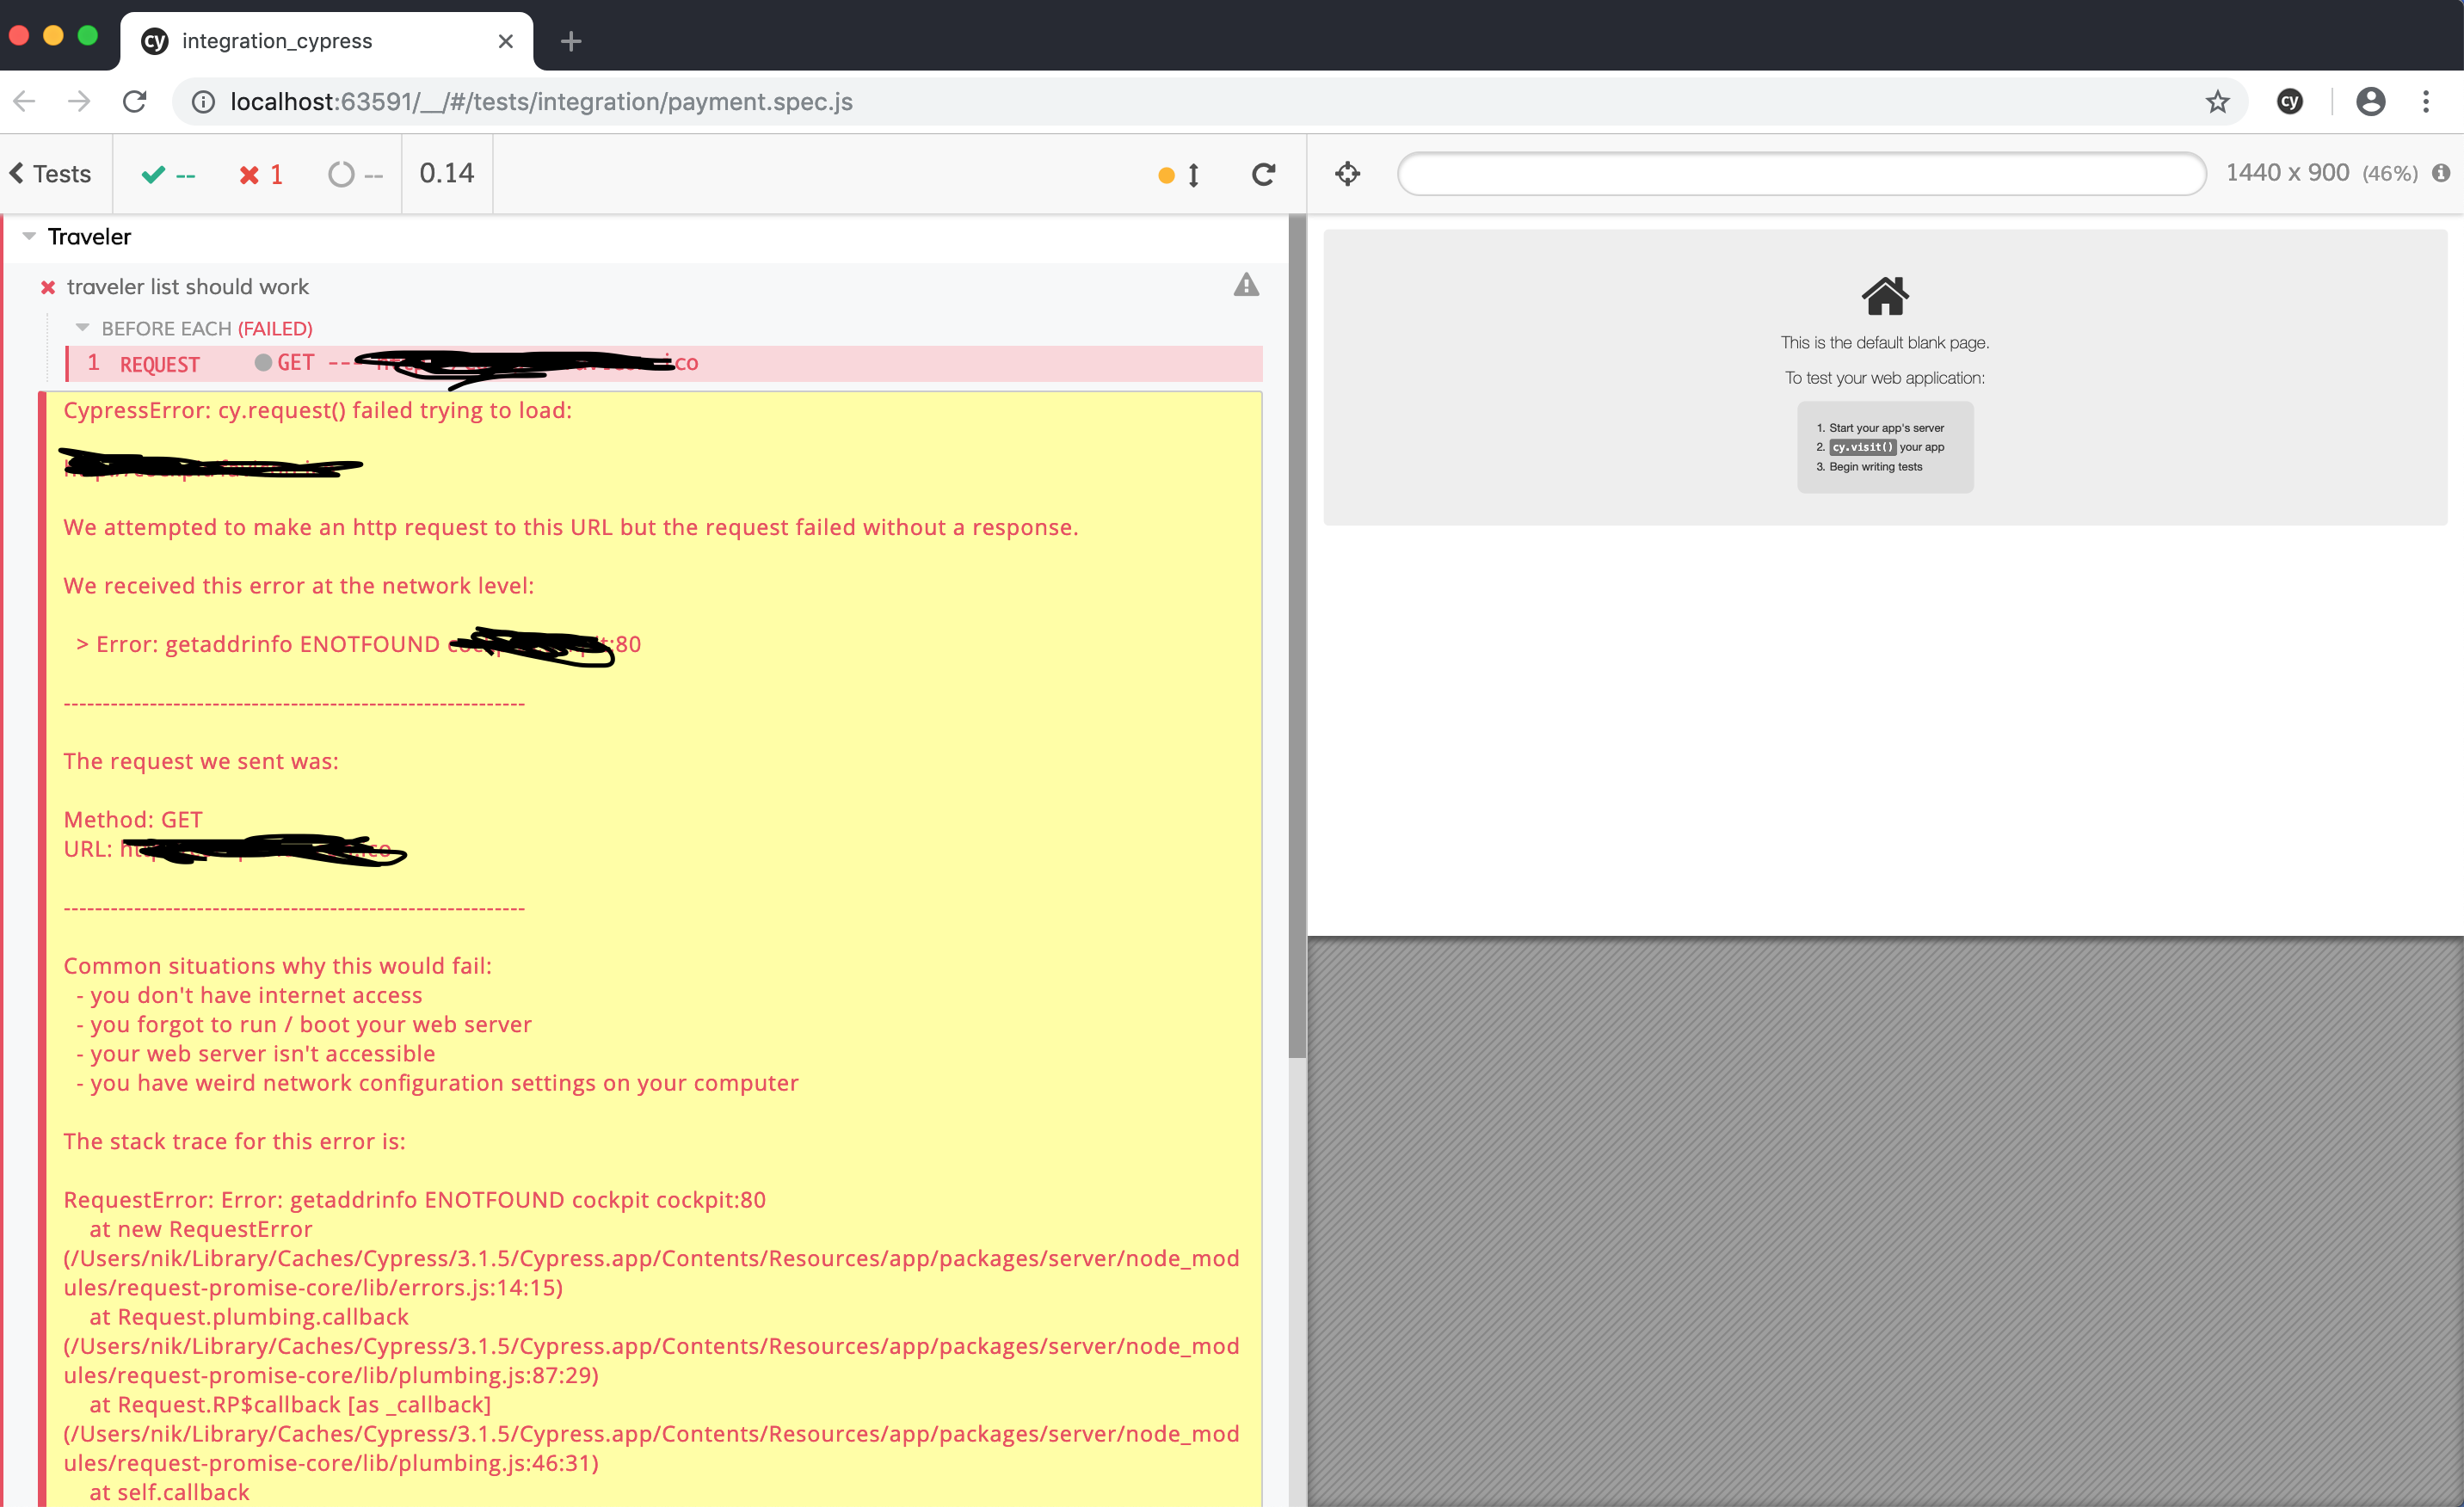Click the passed tests checkmark counter
Viewport: 2464px width, 1507px height.
point(168,175)
